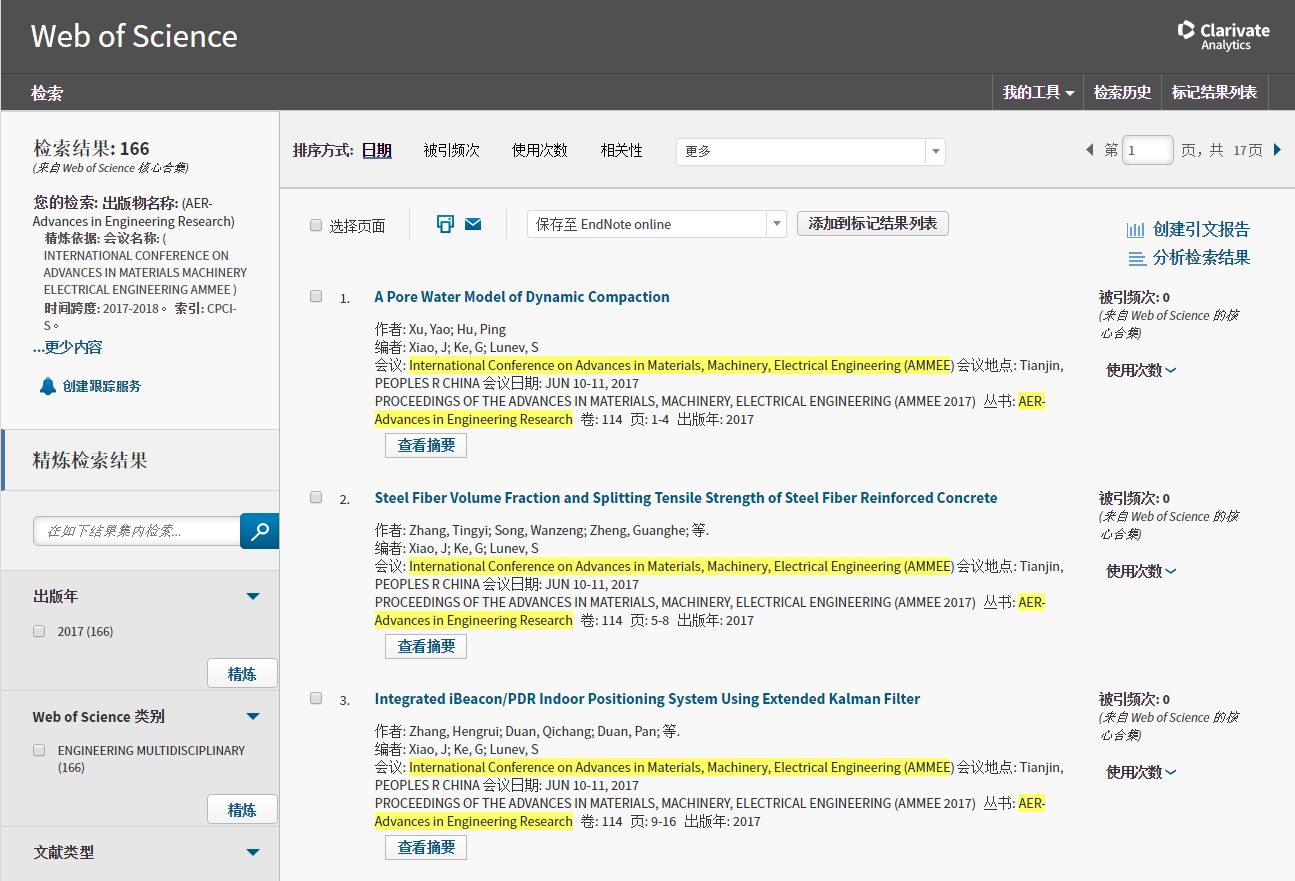Viewport: 1295px width, 881px height.
Task: Click the 精炼检索结果 heading
Action: click(90, 460)
